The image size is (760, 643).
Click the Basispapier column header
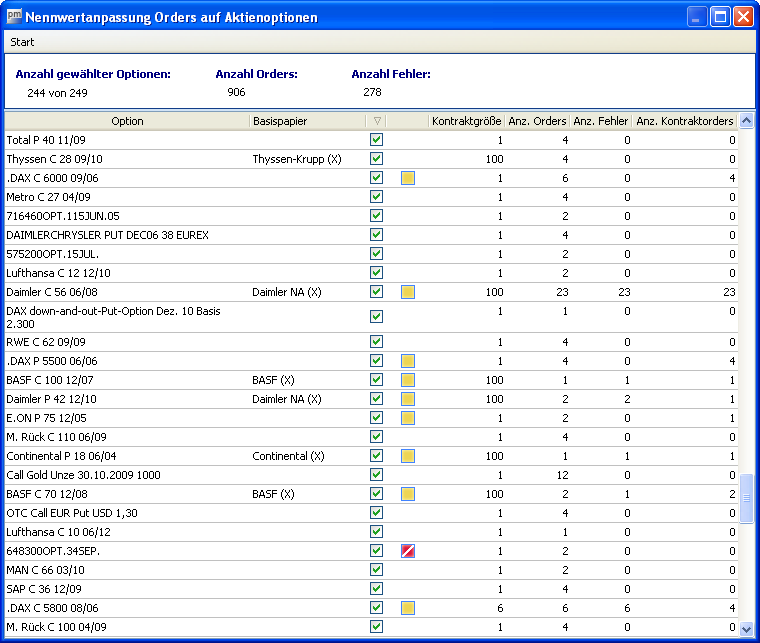(307, 121)
